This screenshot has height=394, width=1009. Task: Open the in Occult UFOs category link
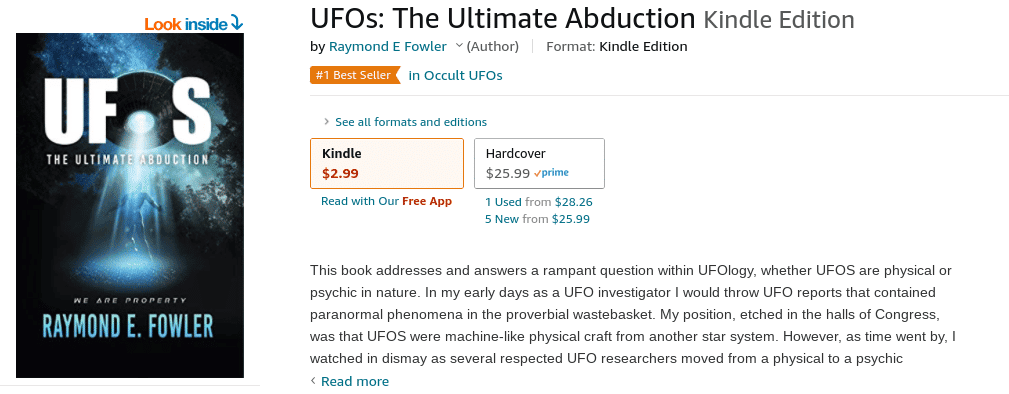tap(456, 75)
